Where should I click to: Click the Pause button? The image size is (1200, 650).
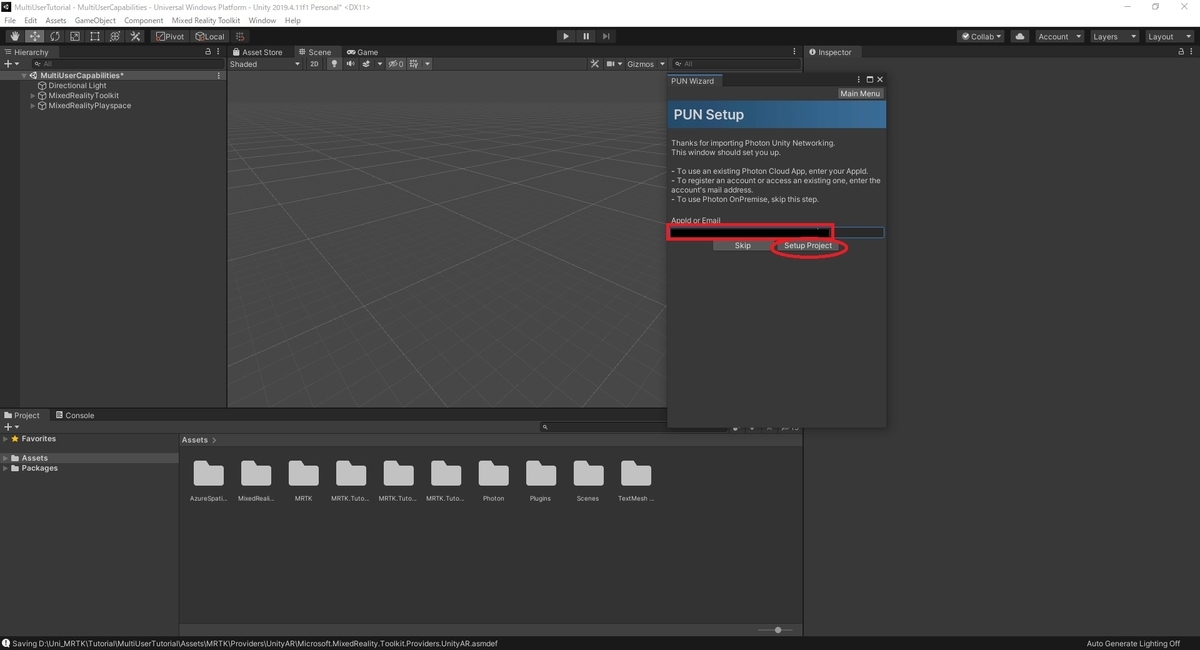point(586,37)
